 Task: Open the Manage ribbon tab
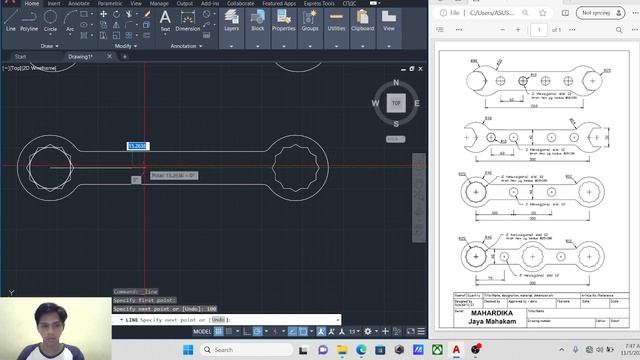coord(159,3)
